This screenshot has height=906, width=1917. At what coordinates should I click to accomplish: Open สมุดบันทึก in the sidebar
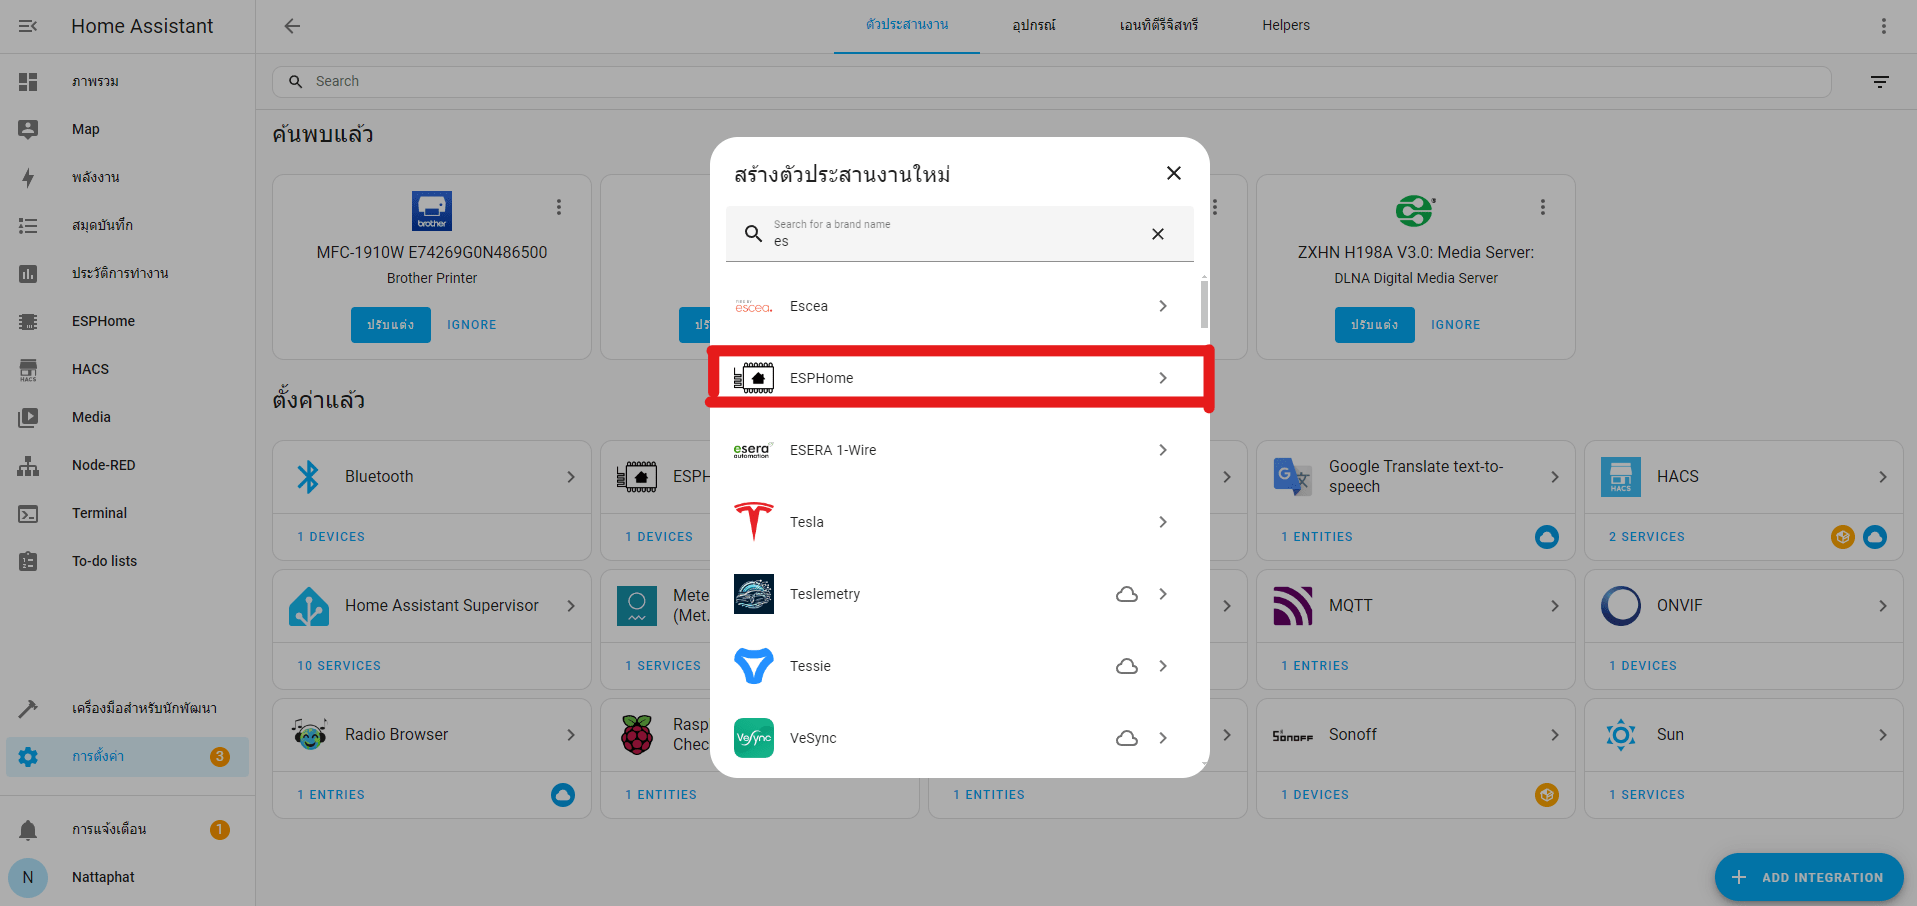[127, 225]
